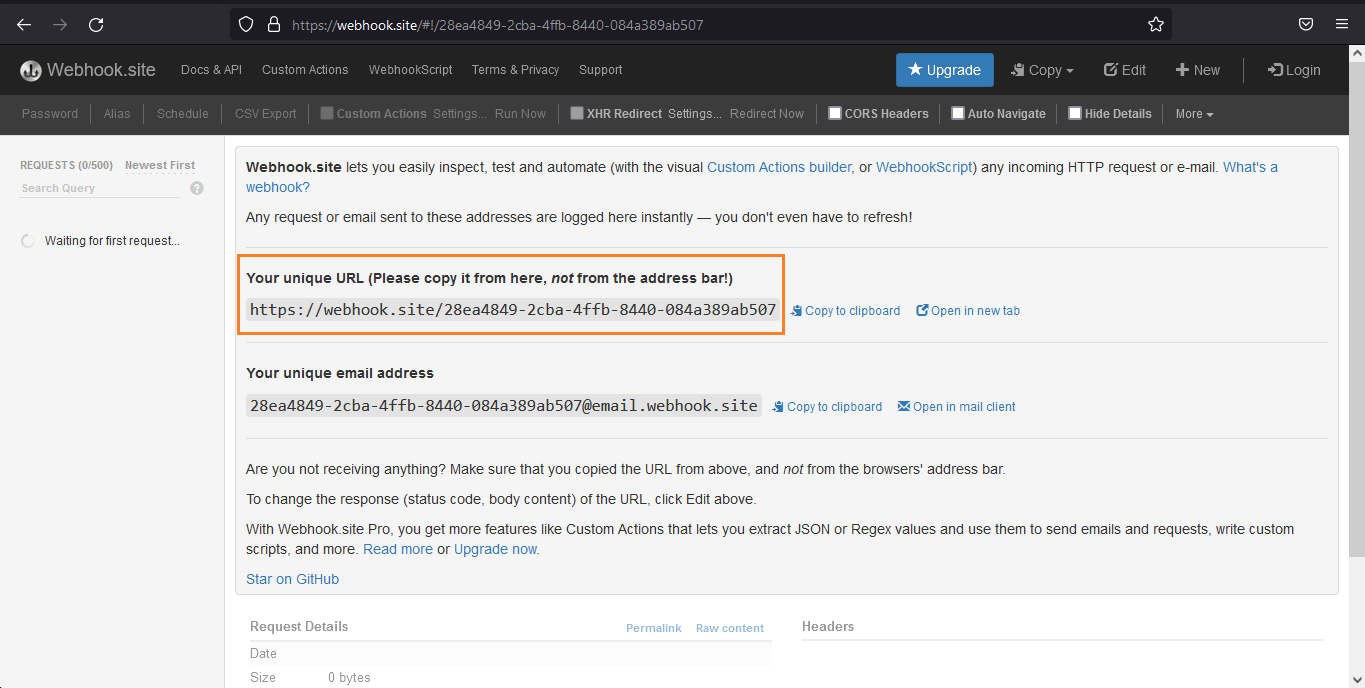The height and width of the screenshot is (688, 1365).
Task: Open the unique URL in new tab
Action: click(x=968, y=311)
